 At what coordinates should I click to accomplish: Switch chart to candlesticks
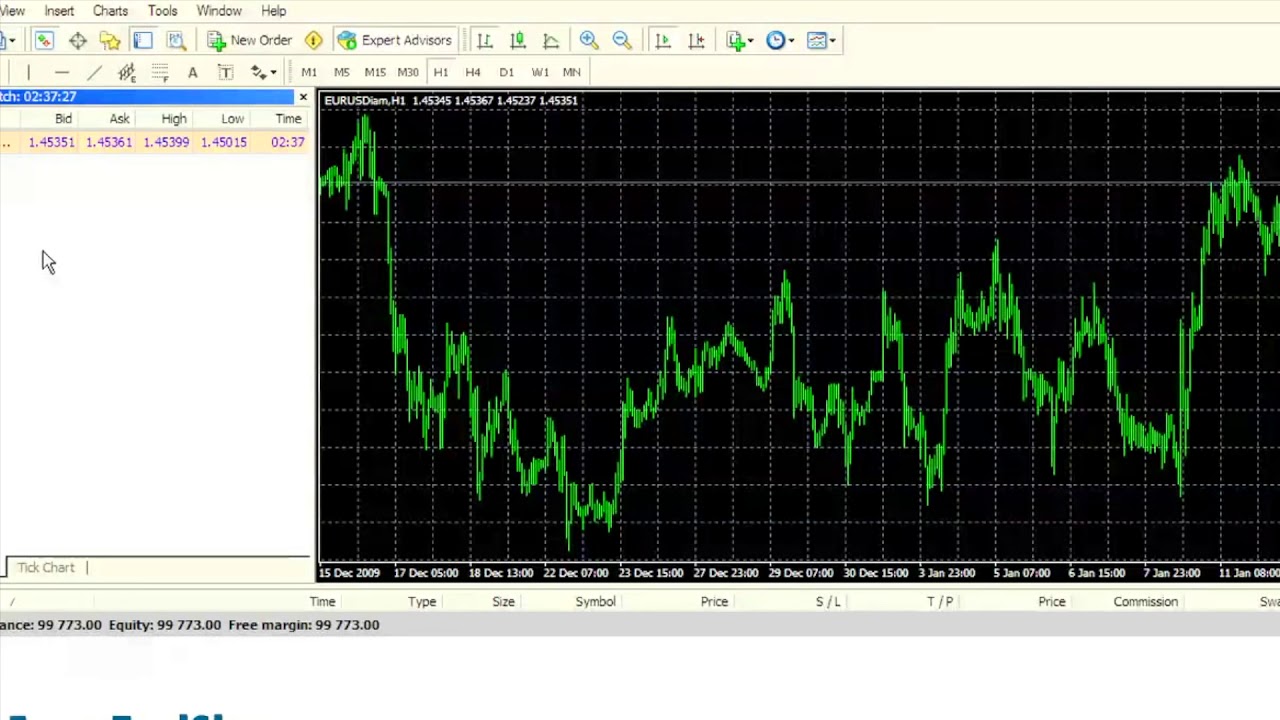[518, 40]
